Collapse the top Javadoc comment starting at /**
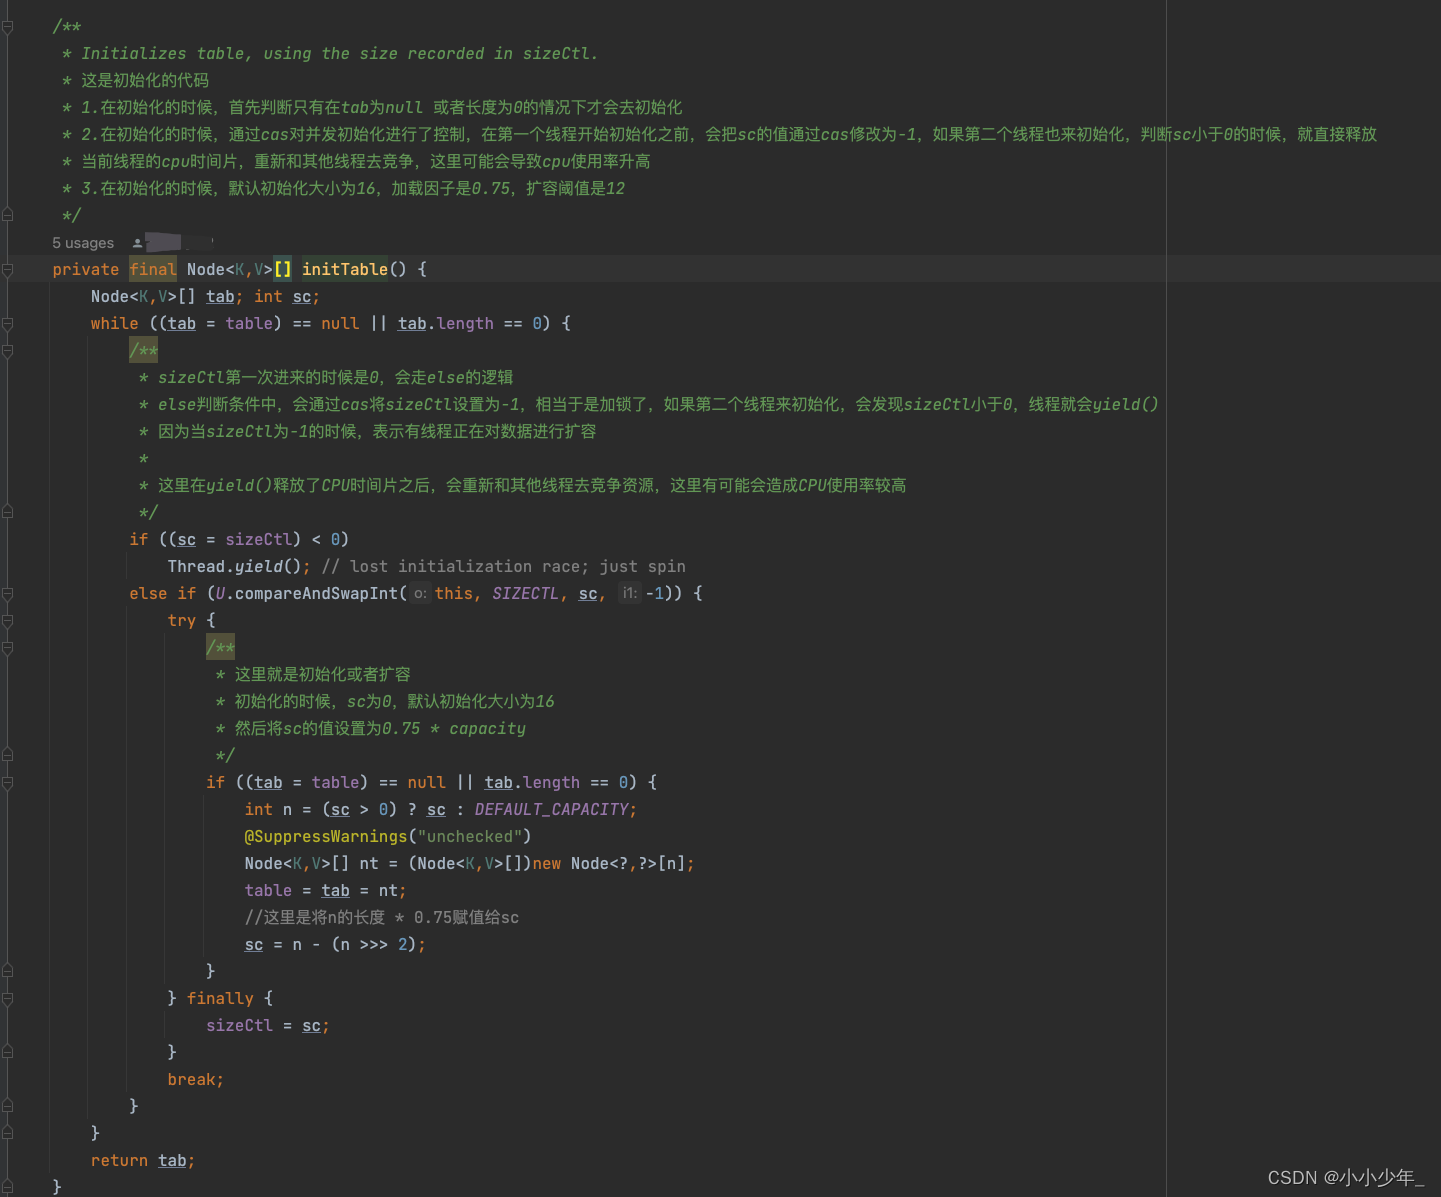The image size is (1441, 1197). [x=7, y=27]
